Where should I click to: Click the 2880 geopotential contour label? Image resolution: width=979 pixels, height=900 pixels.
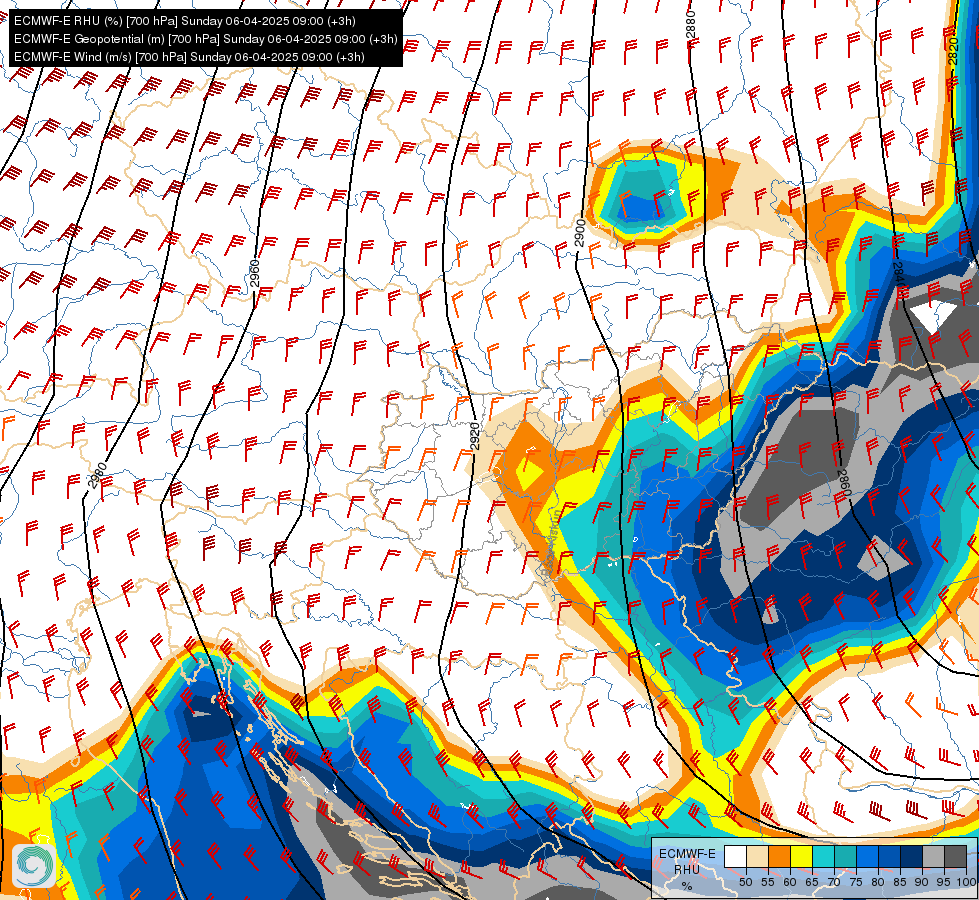pos(691,25)
